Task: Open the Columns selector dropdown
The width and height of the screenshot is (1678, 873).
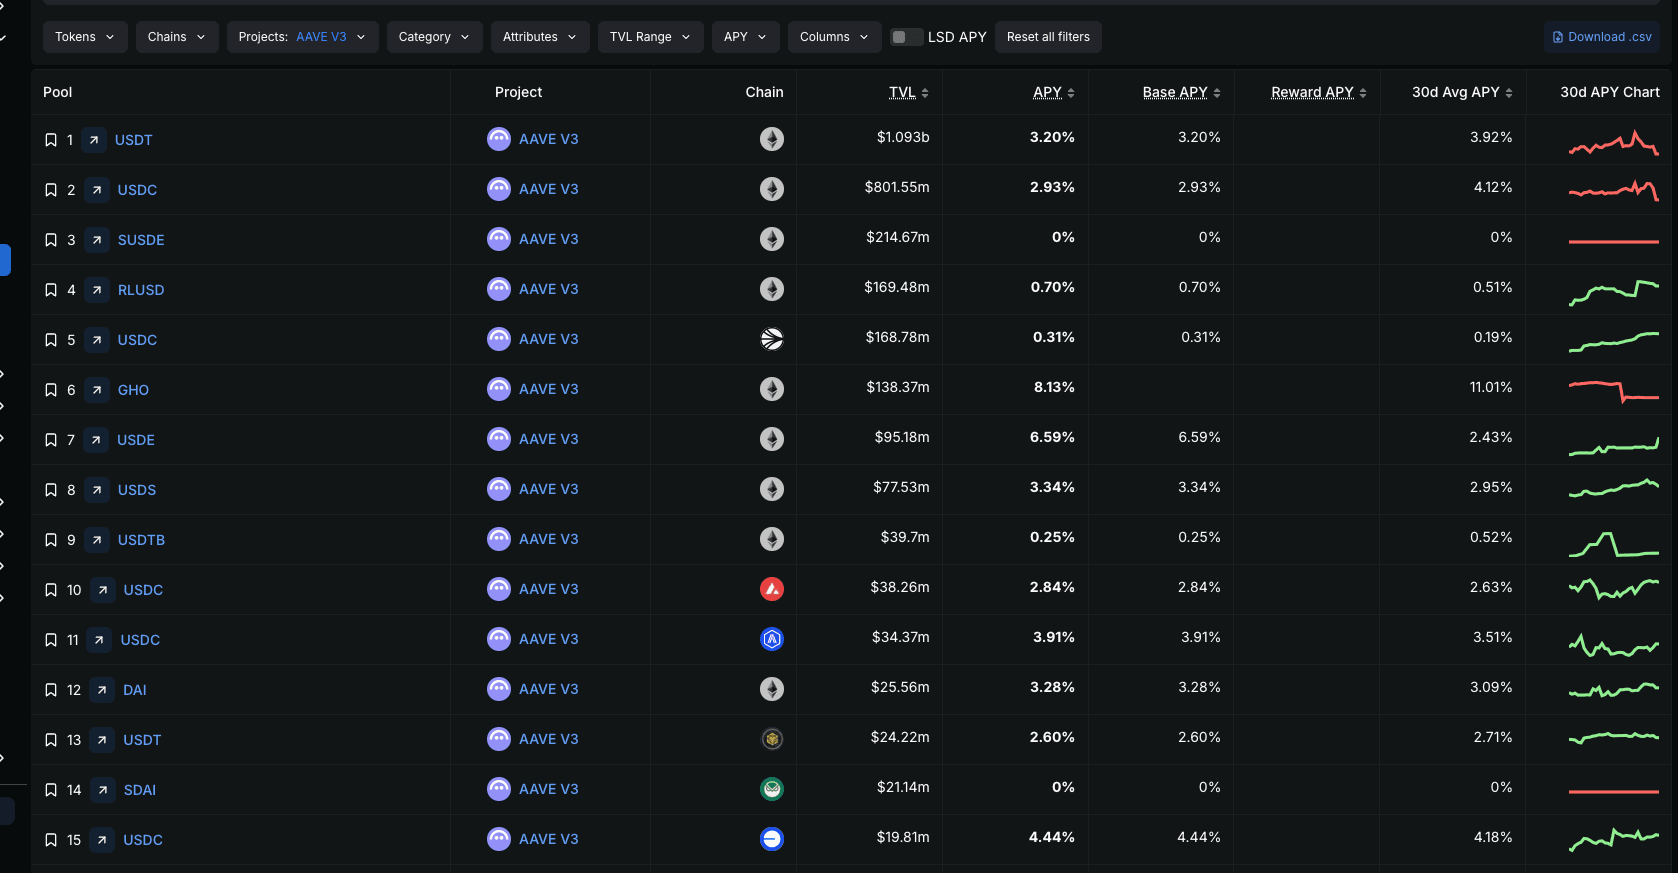Action: tap(835, 37)
